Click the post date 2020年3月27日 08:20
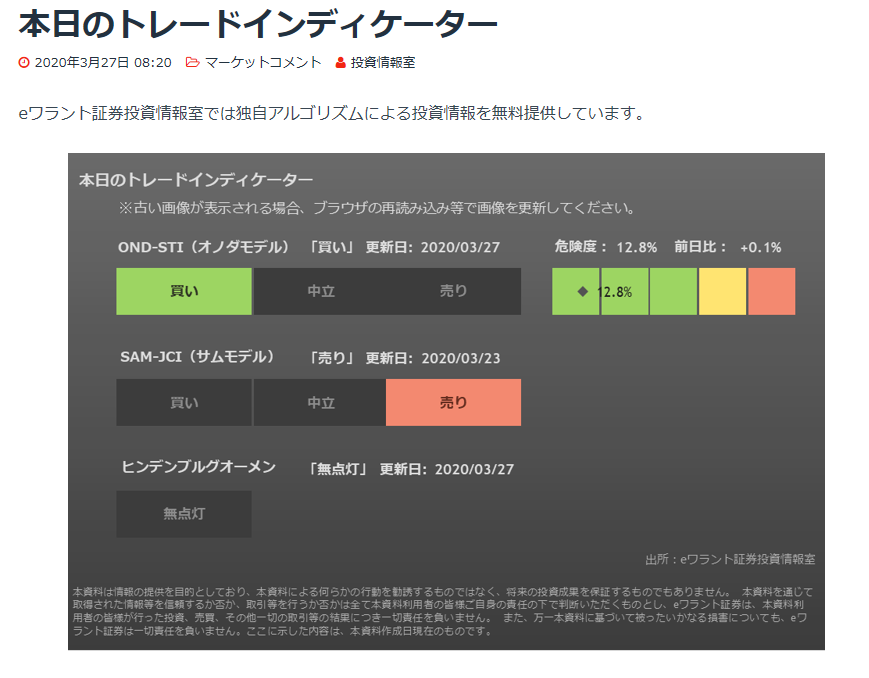869x678 pixels. [103, 63]
